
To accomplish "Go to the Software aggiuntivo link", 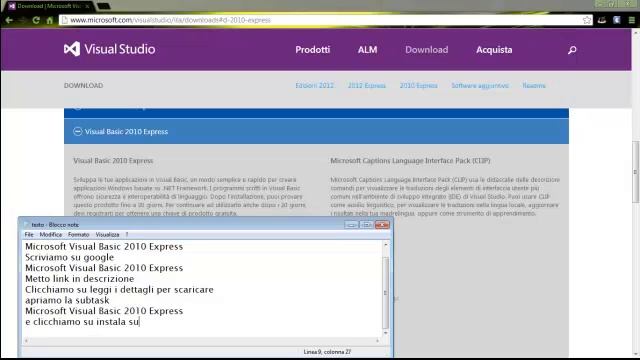I will (480, 85).
